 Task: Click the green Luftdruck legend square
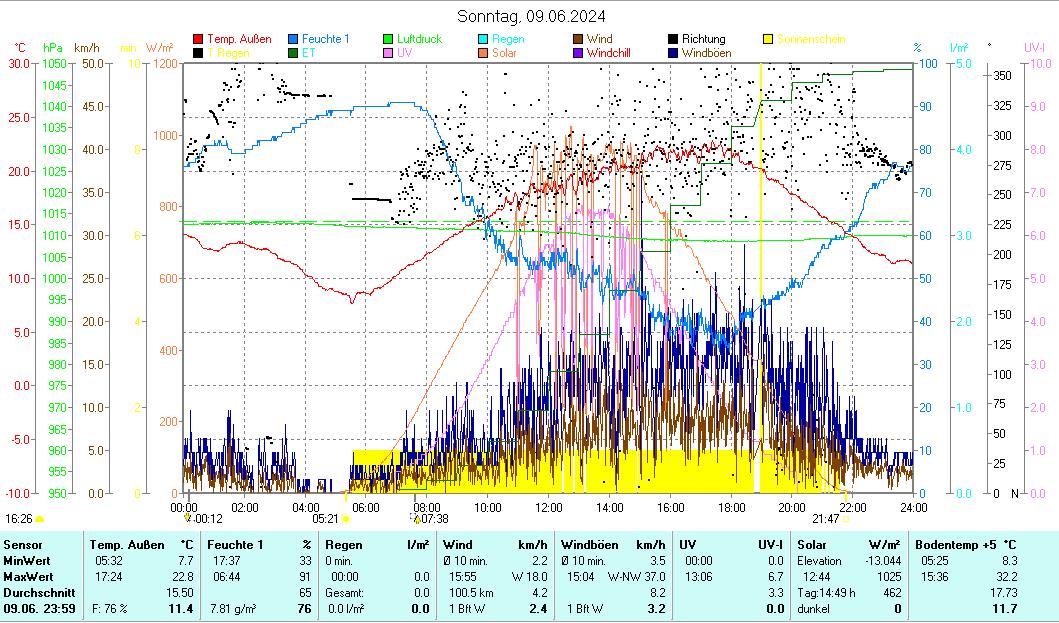click(389, 39)
